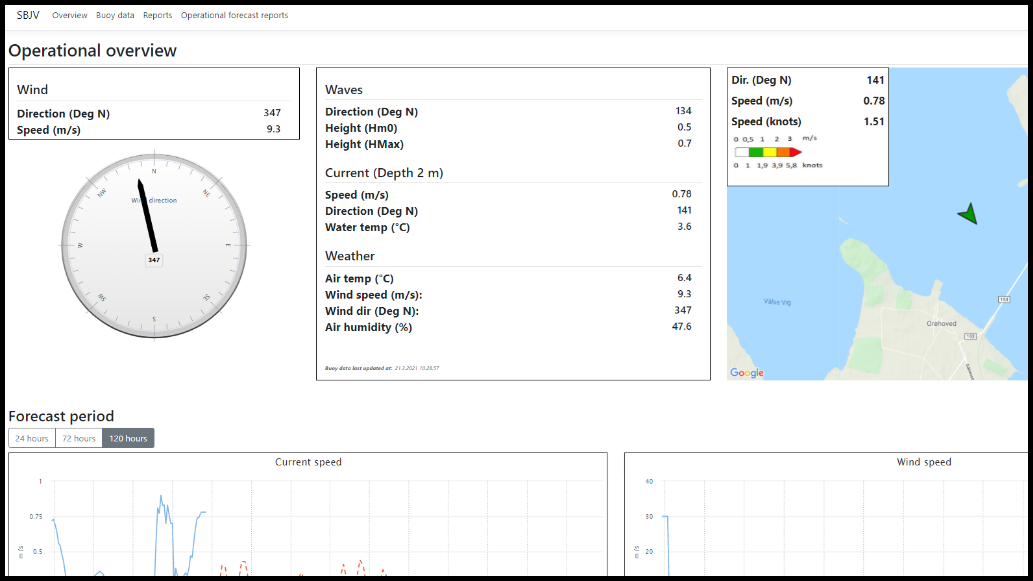Go to the Reports page
Image resolution: width=1033 pixels, height=581 pixels.
(x=157, y=16)
